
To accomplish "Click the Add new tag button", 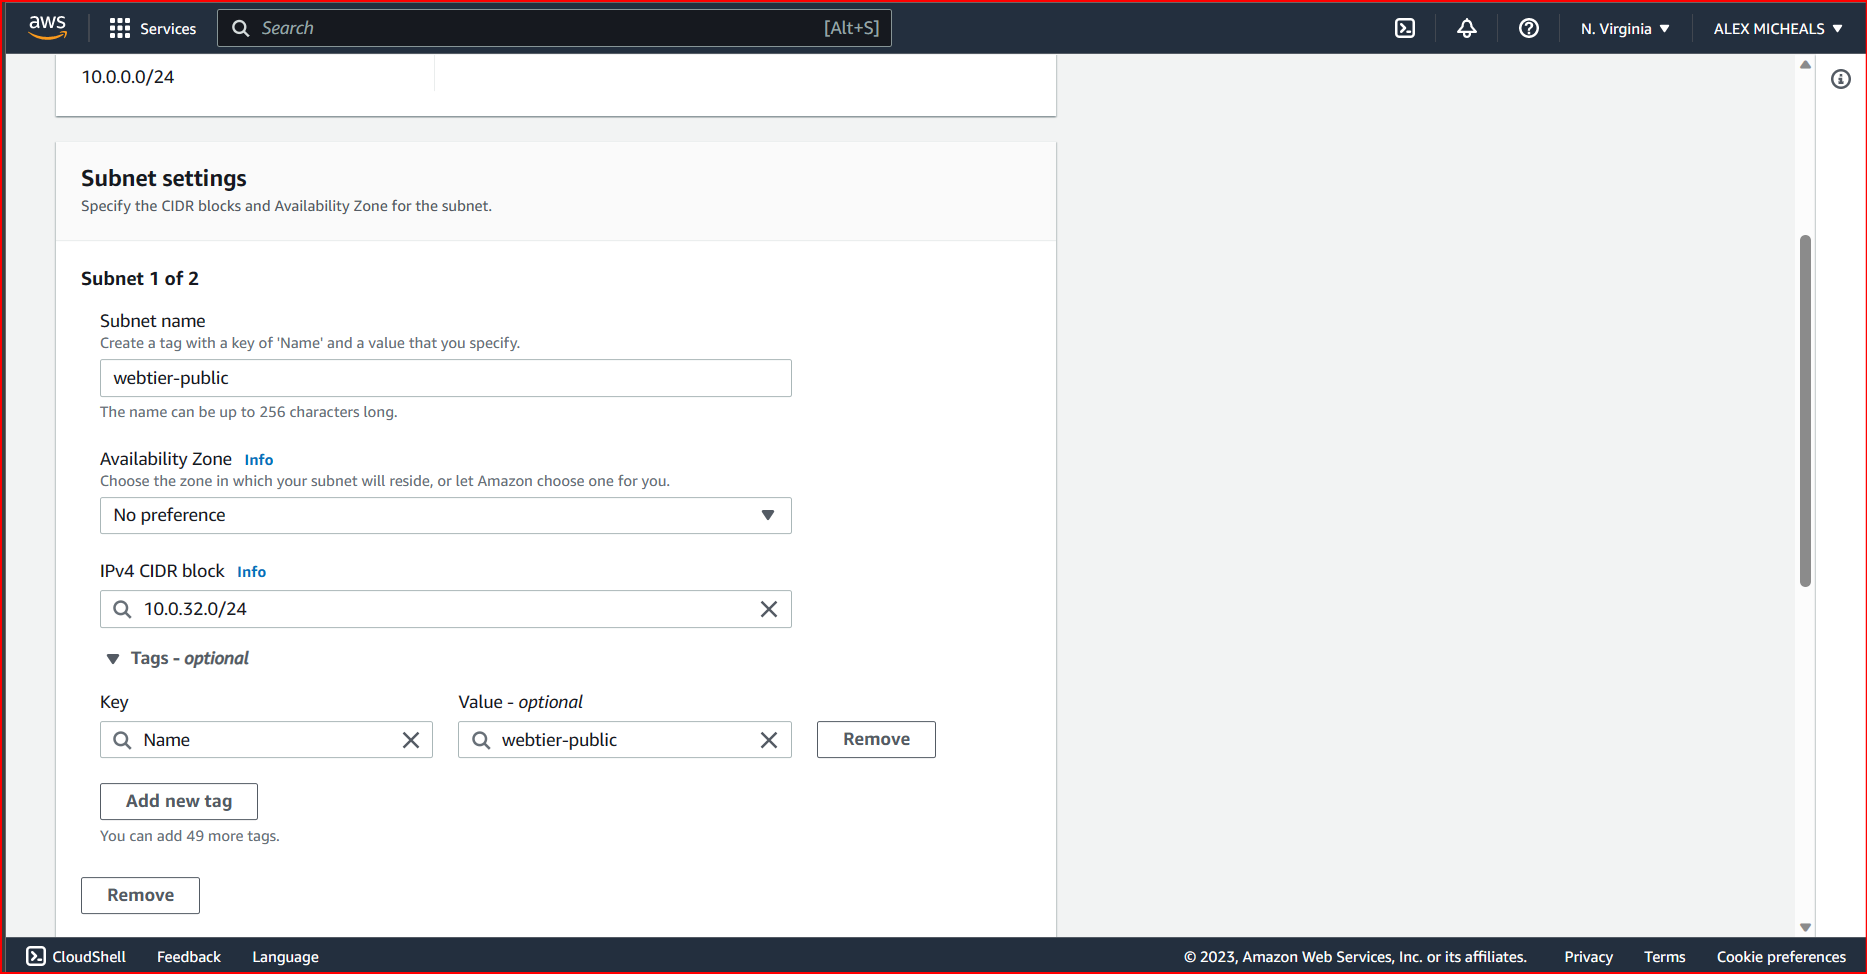I will (x=178, y=801).
